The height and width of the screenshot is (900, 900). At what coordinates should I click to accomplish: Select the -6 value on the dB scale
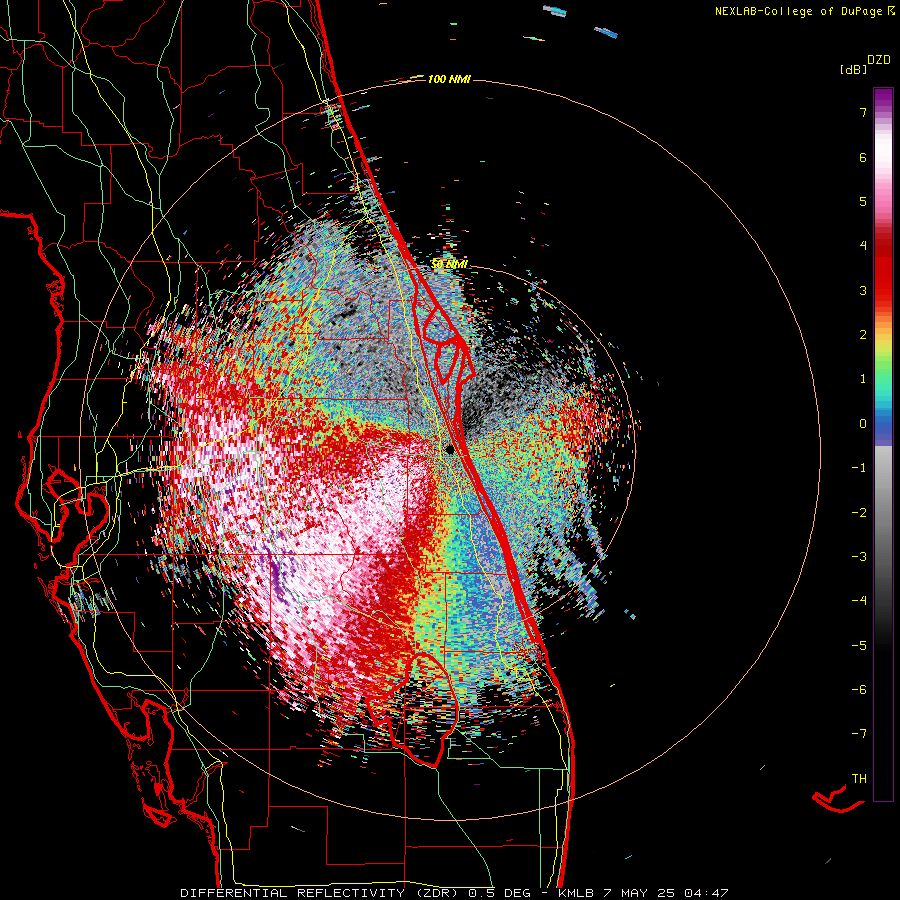coord(859,689)
